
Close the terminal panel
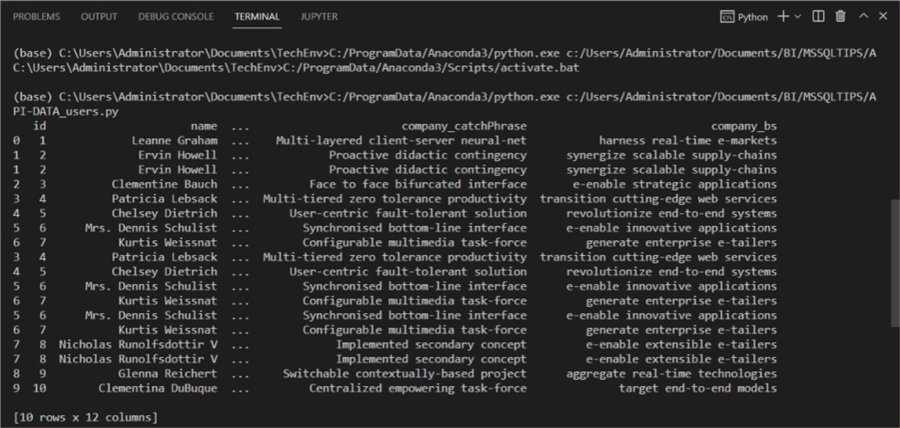[882, 17]
